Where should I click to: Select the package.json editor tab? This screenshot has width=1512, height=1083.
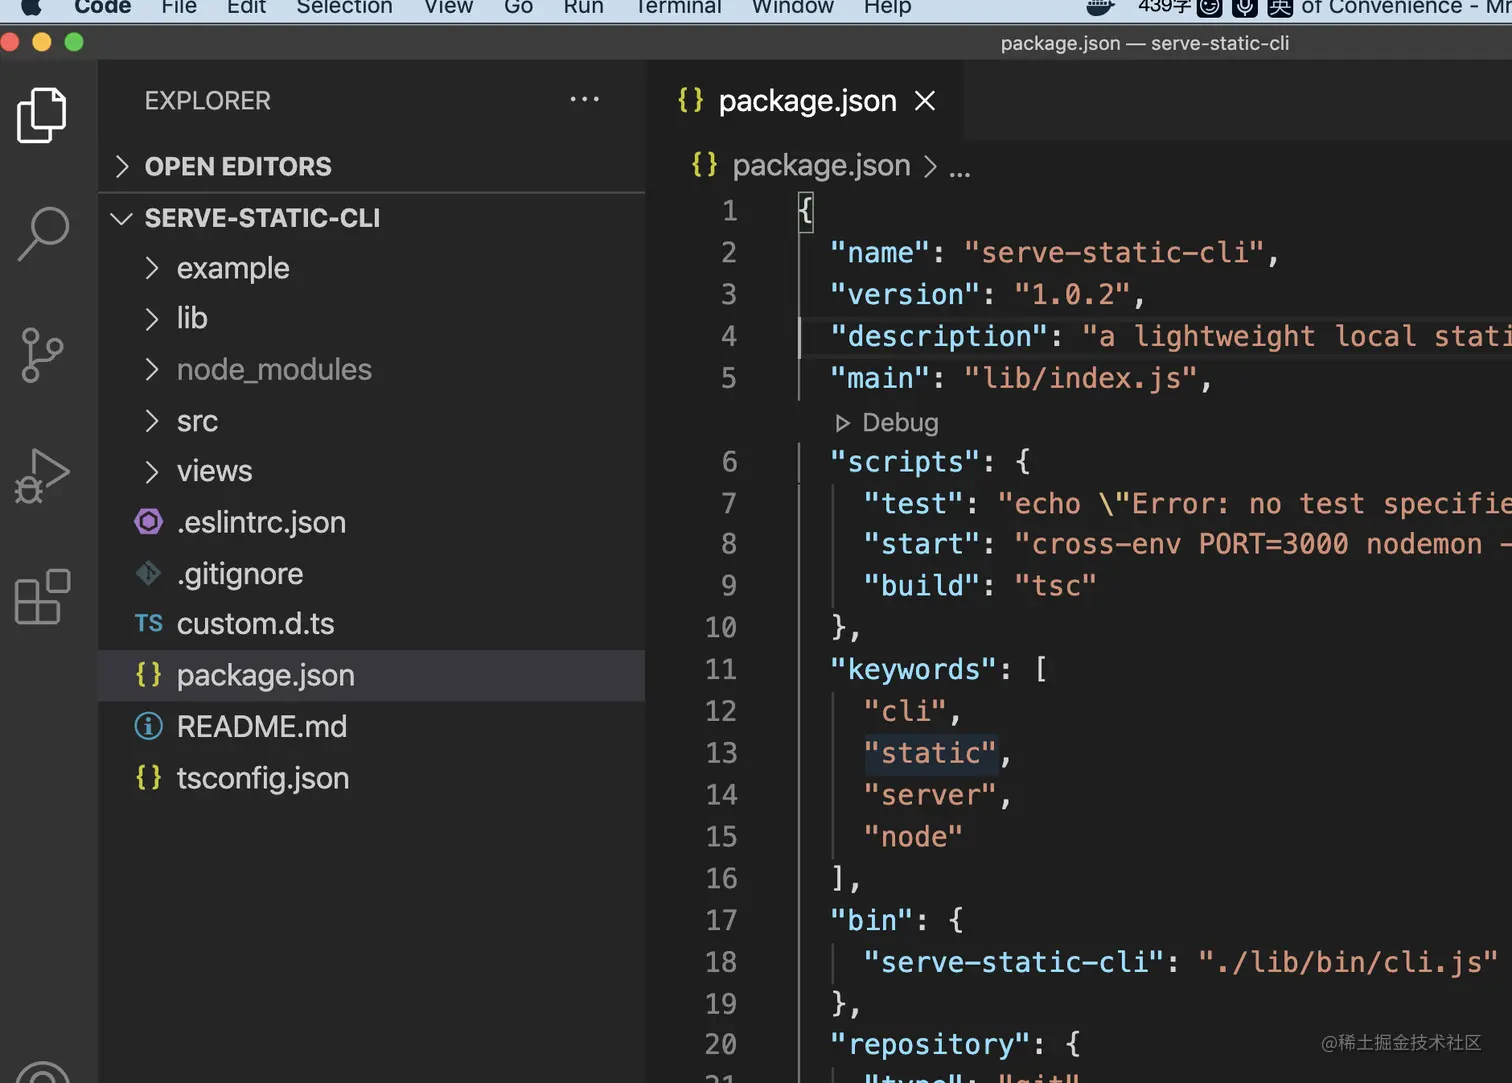coord(805,100)
